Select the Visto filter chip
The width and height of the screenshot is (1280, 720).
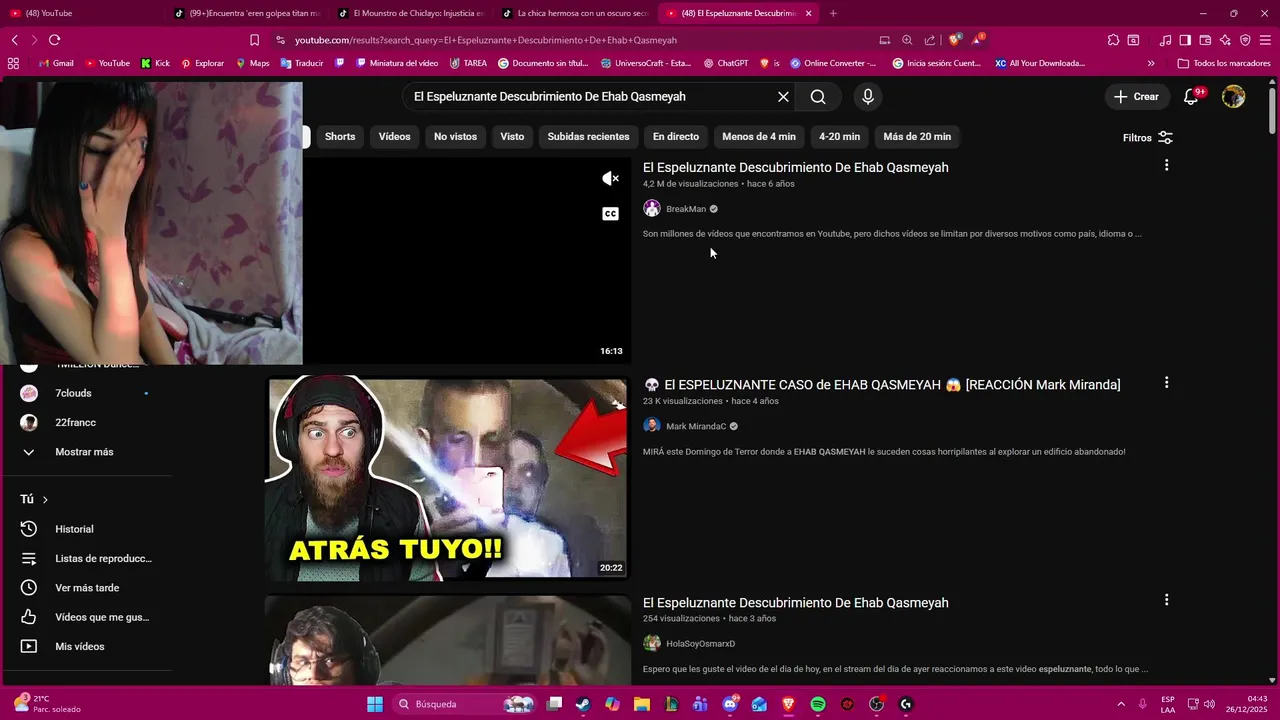[512, 136]
